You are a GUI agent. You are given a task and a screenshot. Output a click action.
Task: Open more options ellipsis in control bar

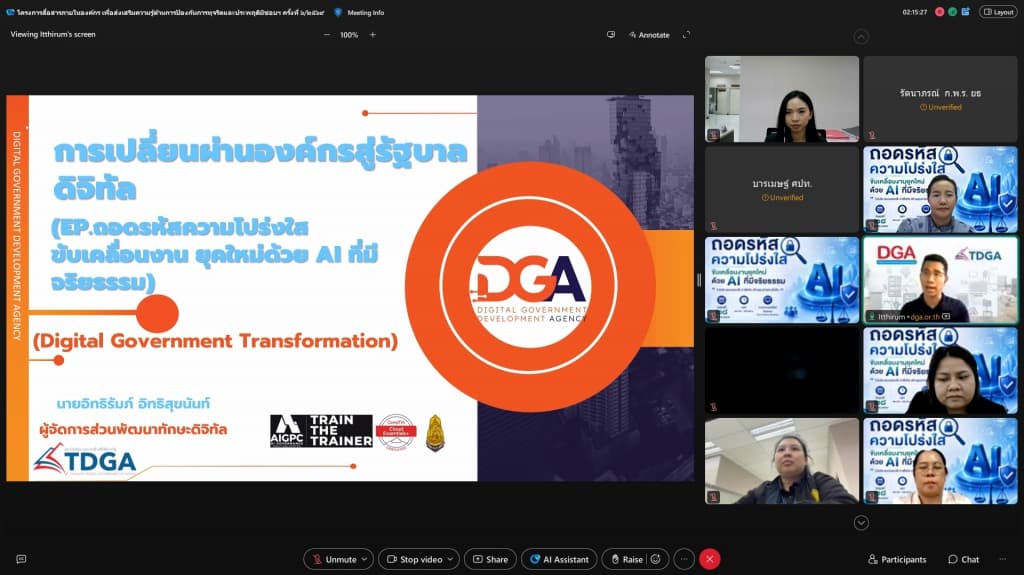click(x=684, y=559)
